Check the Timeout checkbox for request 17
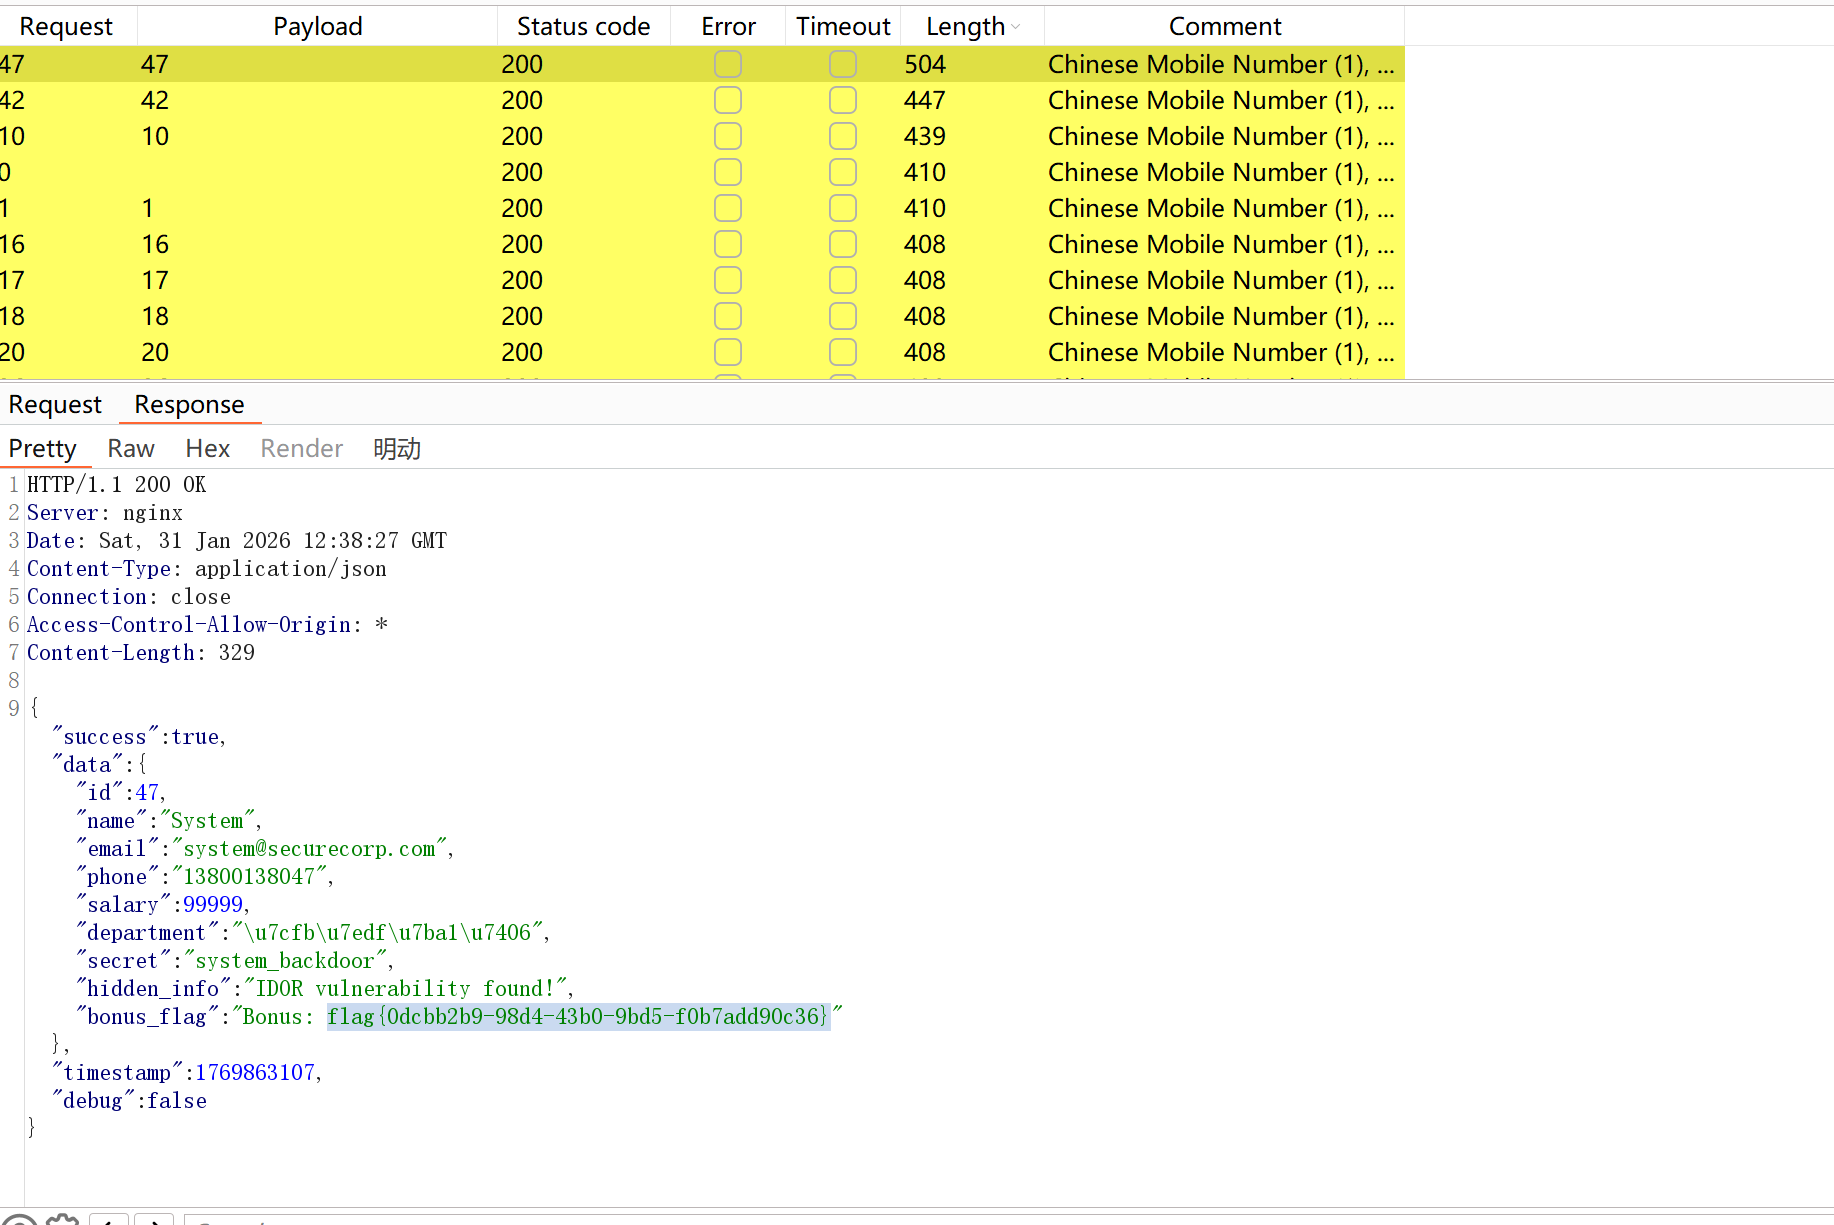Image resolution: width=1834 pixels, height=1225 pixels. point(843,280)
